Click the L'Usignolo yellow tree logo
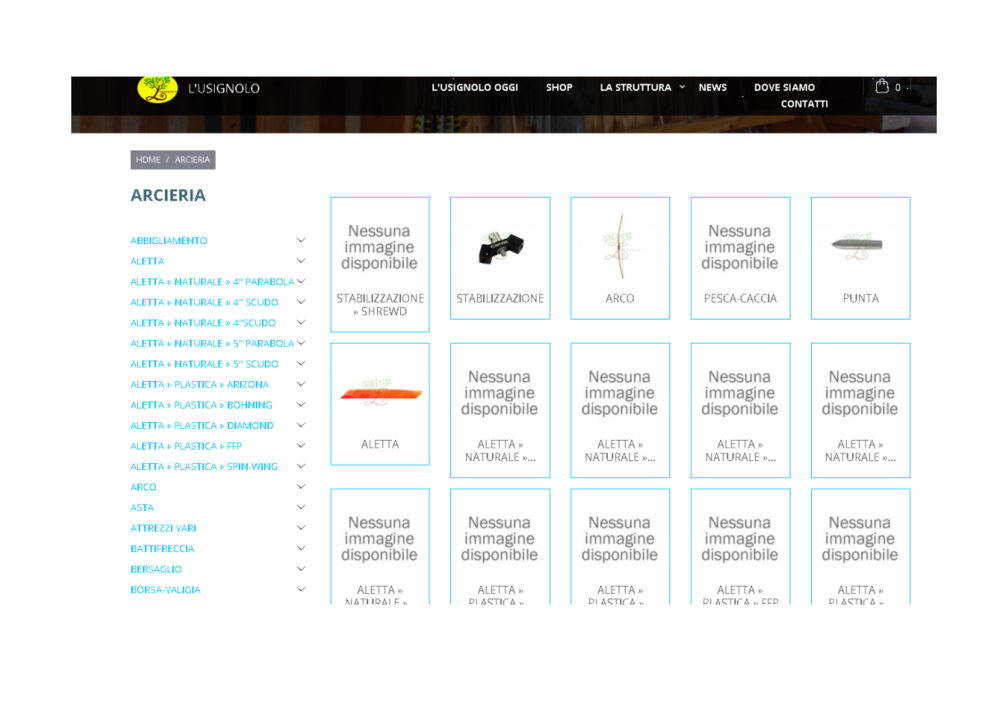 tap(158, 89)
